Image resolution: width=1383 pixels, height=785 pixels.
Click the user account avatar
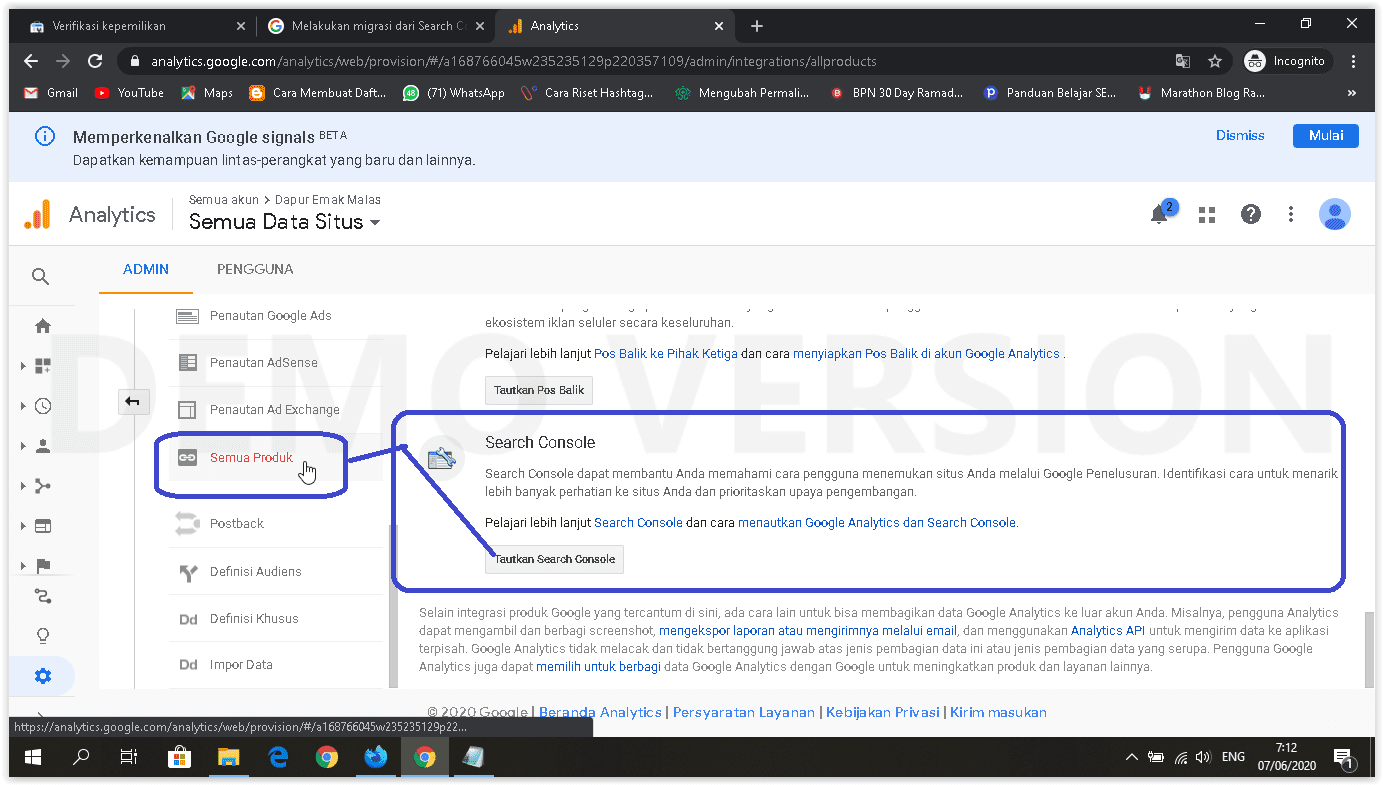pyautogui.click(x=1335, y=214)
